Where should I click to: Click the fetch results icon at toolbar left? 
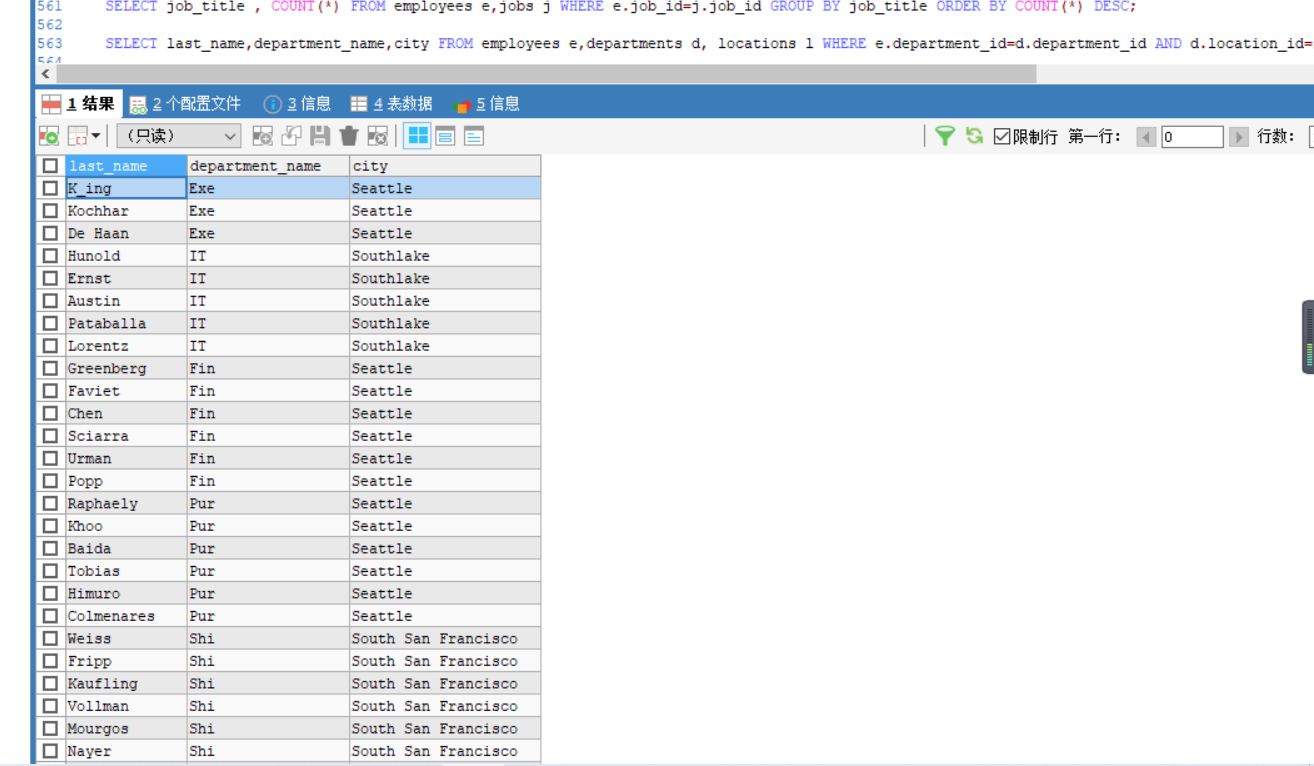click(47, 135)
